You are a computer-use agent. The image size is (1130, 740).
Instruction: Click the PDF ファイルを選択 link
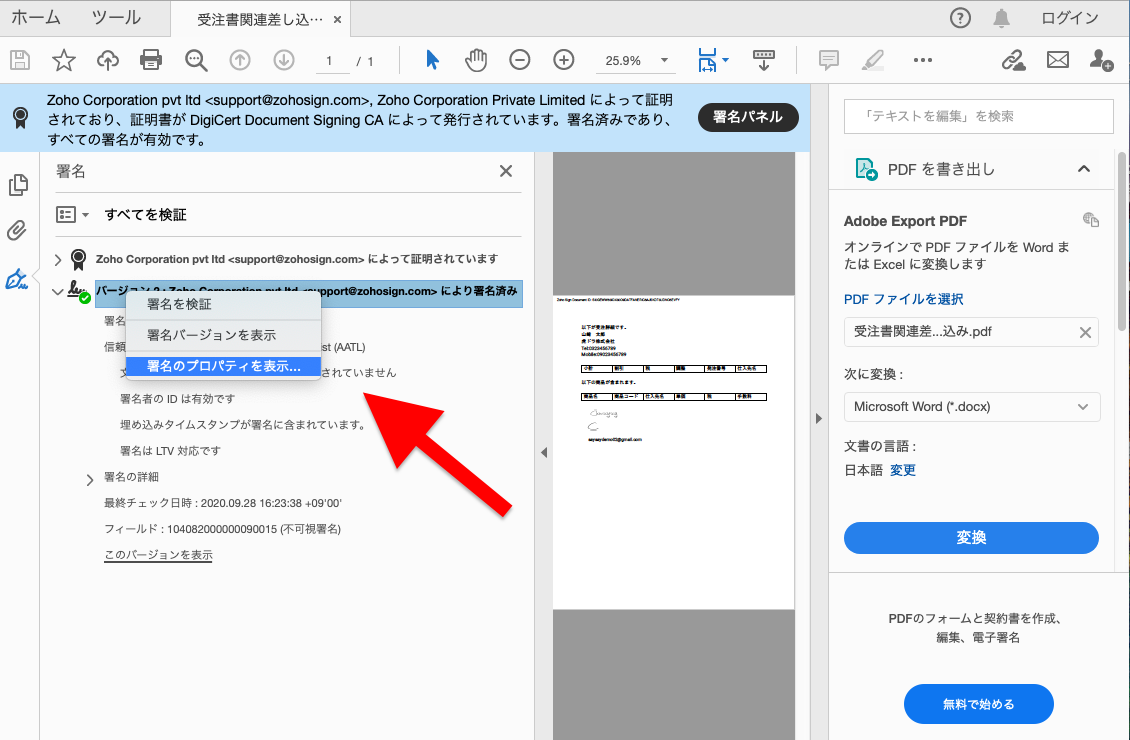click(903, 298)
